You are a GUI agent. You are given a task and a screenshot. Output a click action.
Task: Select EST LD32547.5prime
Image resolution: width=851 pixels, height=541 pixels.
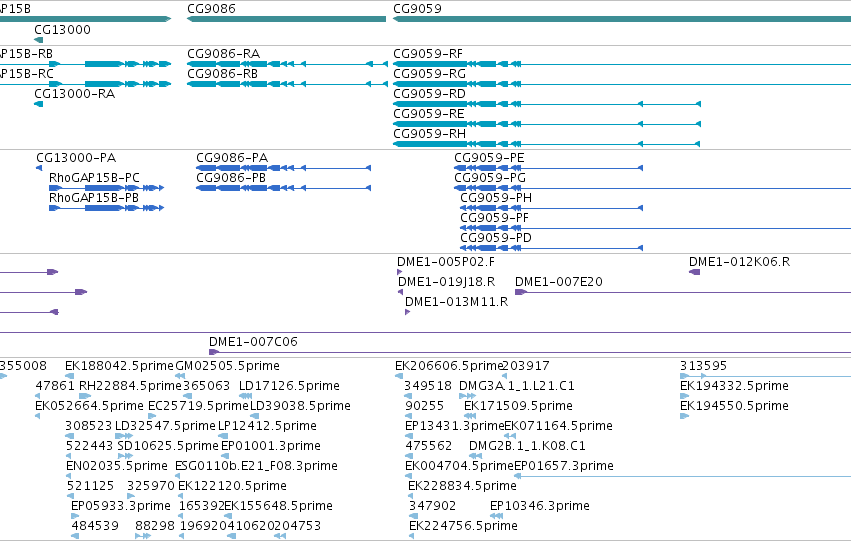pos(166,426)
